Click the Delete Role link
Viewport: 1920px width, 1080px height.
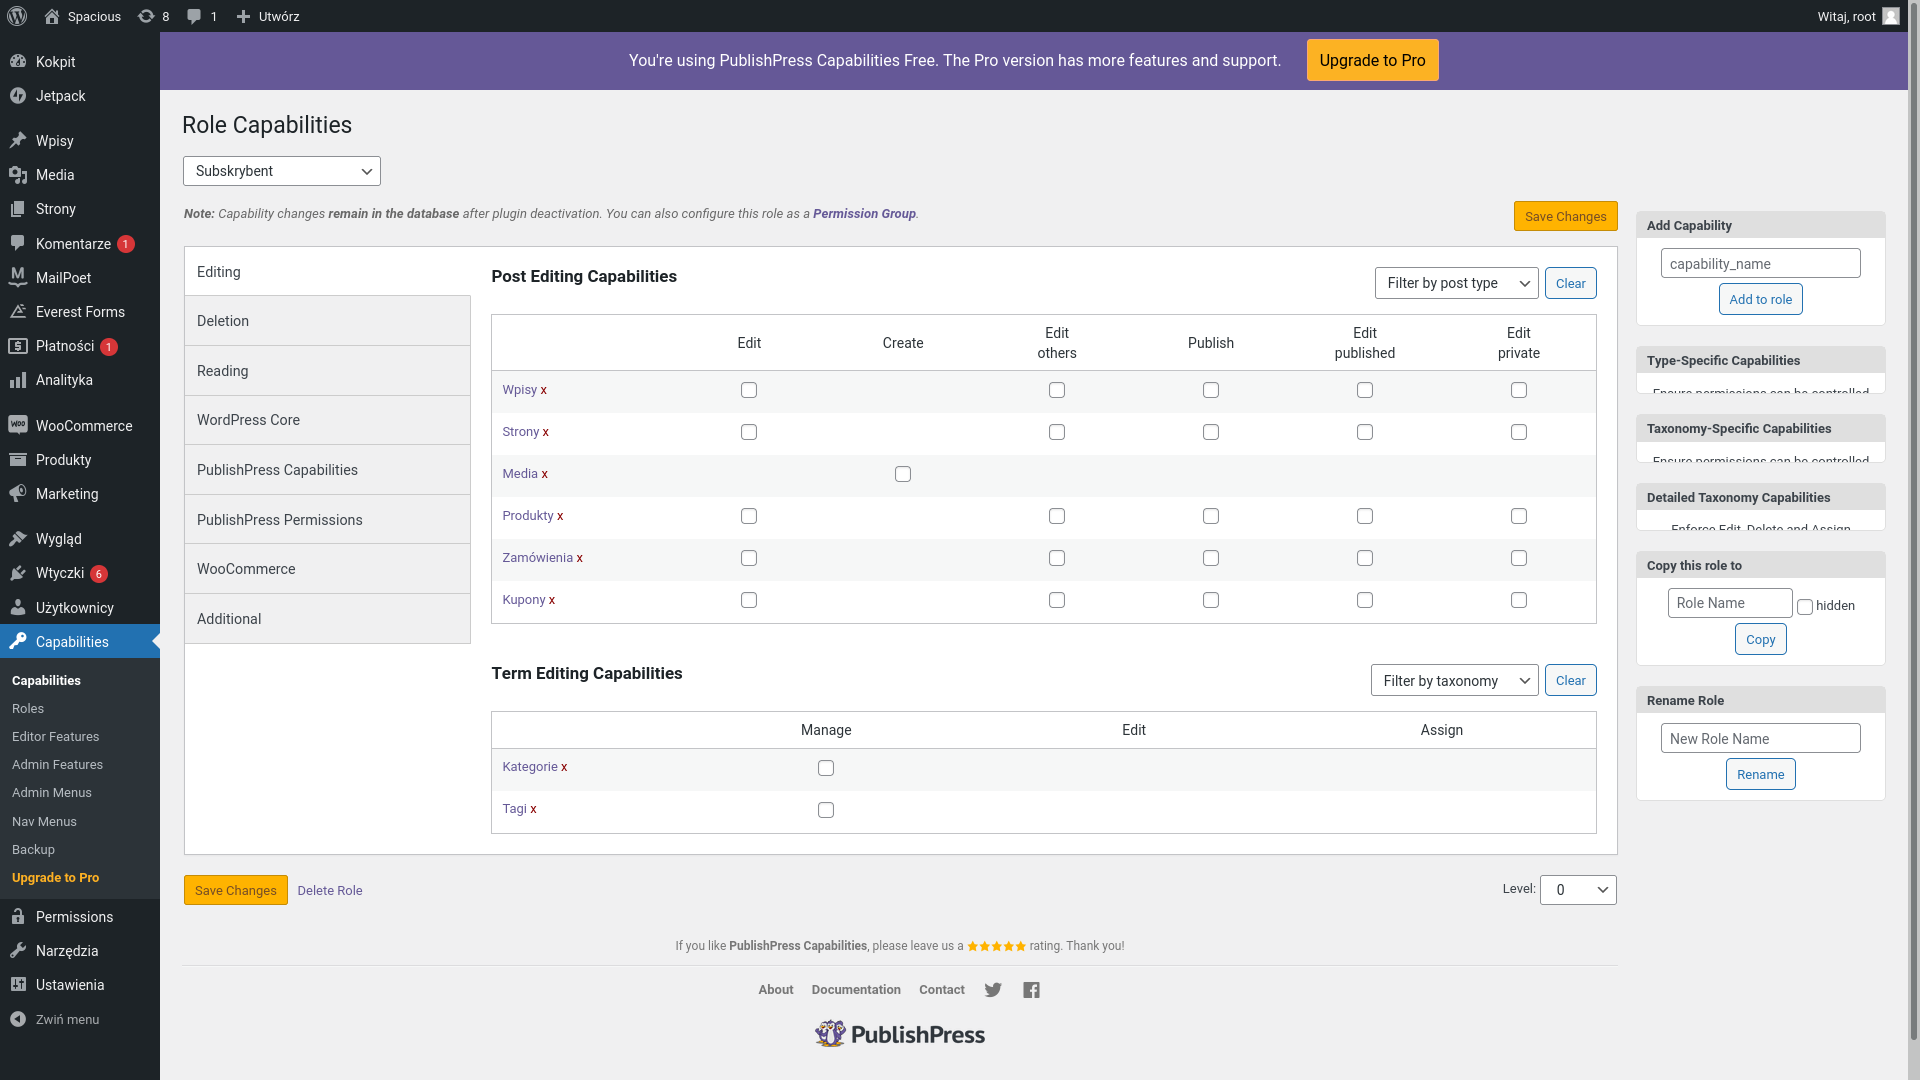pyautogui.click(x=330, y=890)
